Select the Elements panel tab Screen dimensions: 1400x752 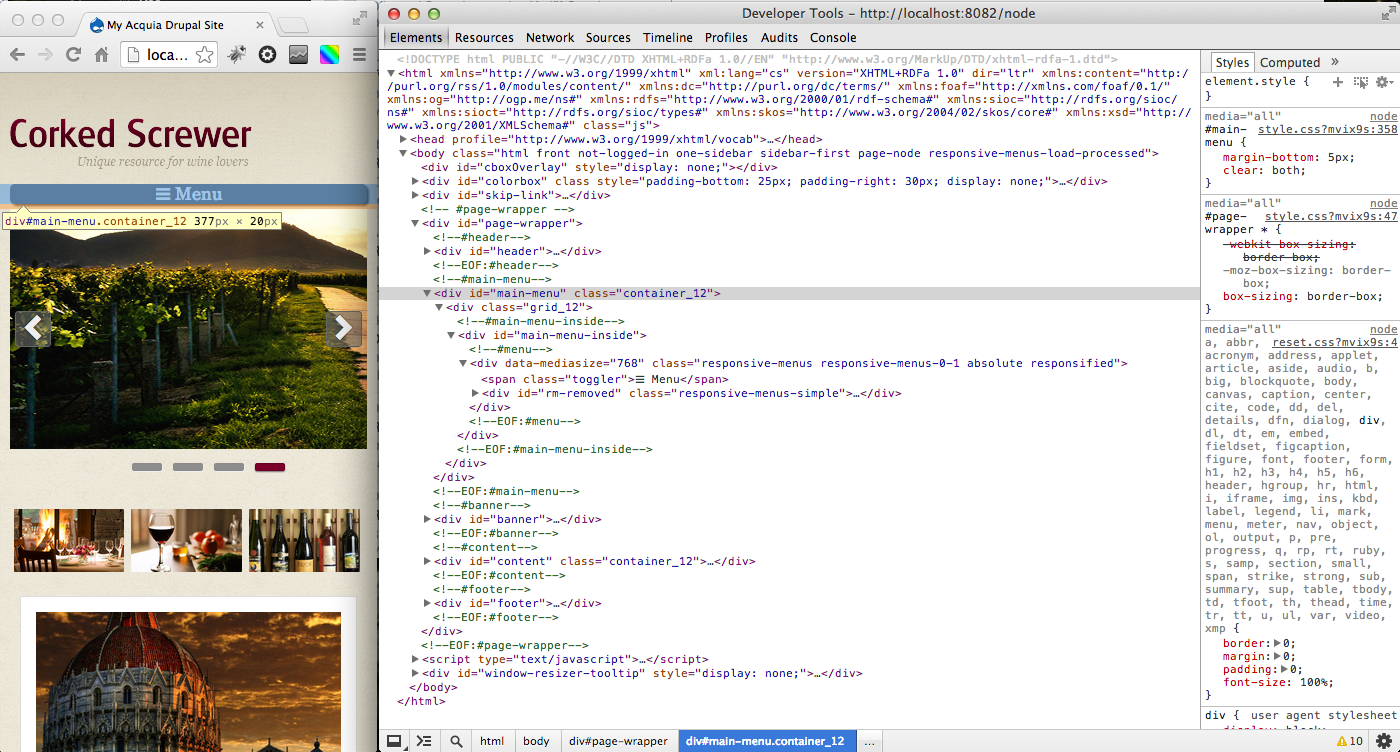416,38
